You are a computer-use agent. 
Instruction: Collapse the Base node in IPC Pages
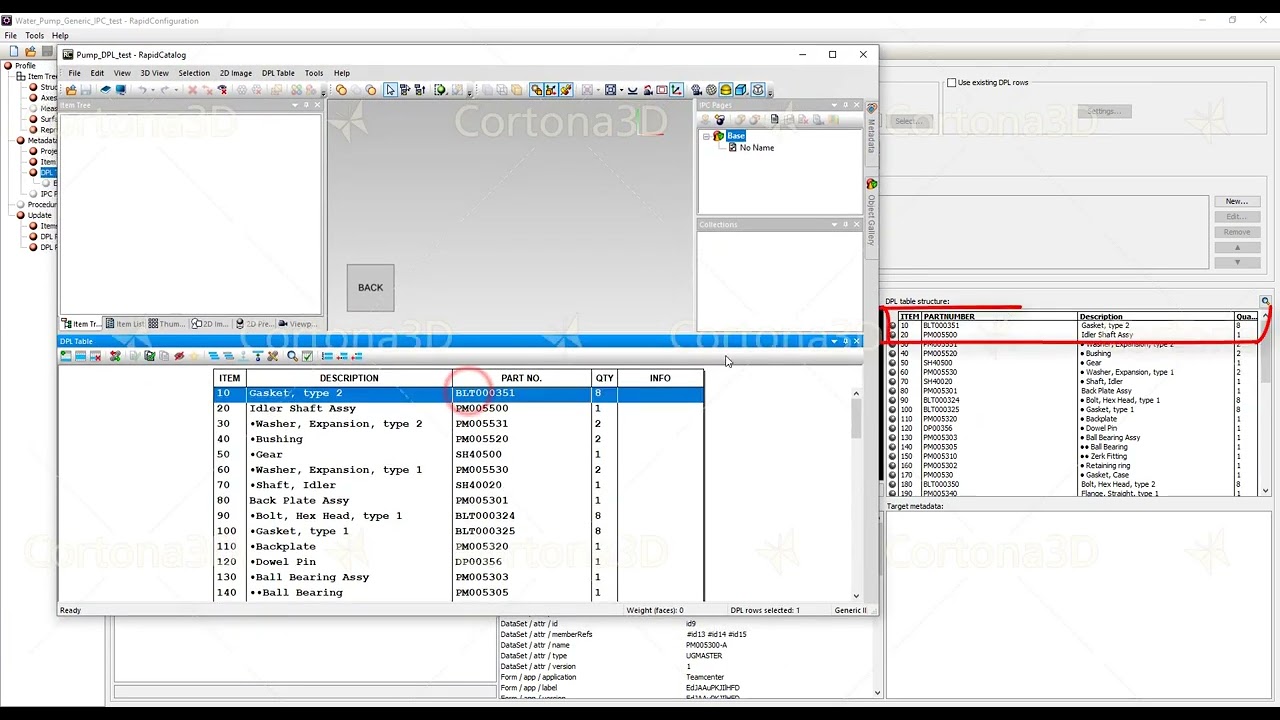click(706, 136)
